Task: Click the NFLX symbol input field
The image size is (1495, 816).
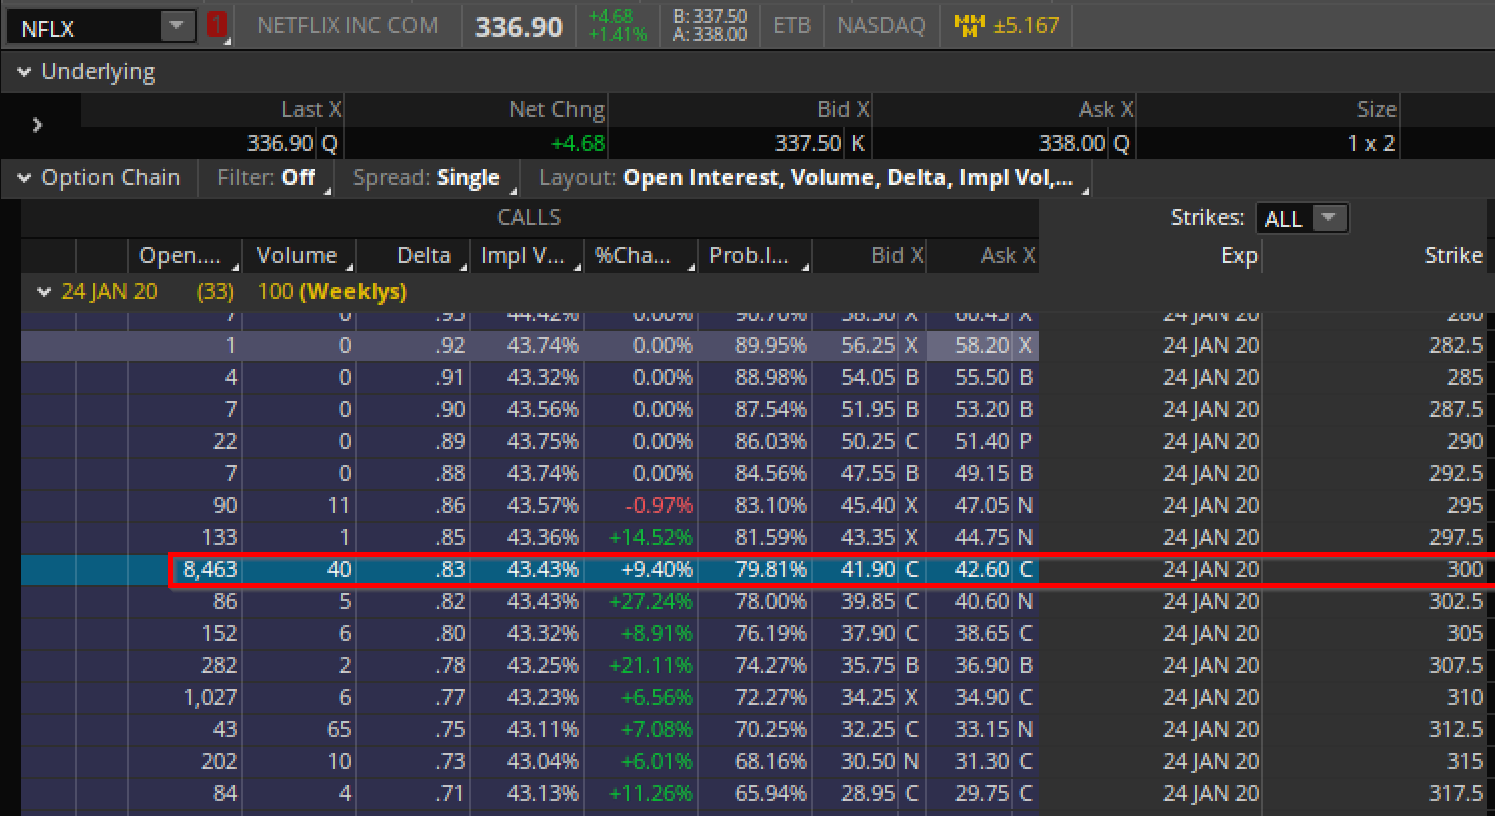Action: (84, 27)
